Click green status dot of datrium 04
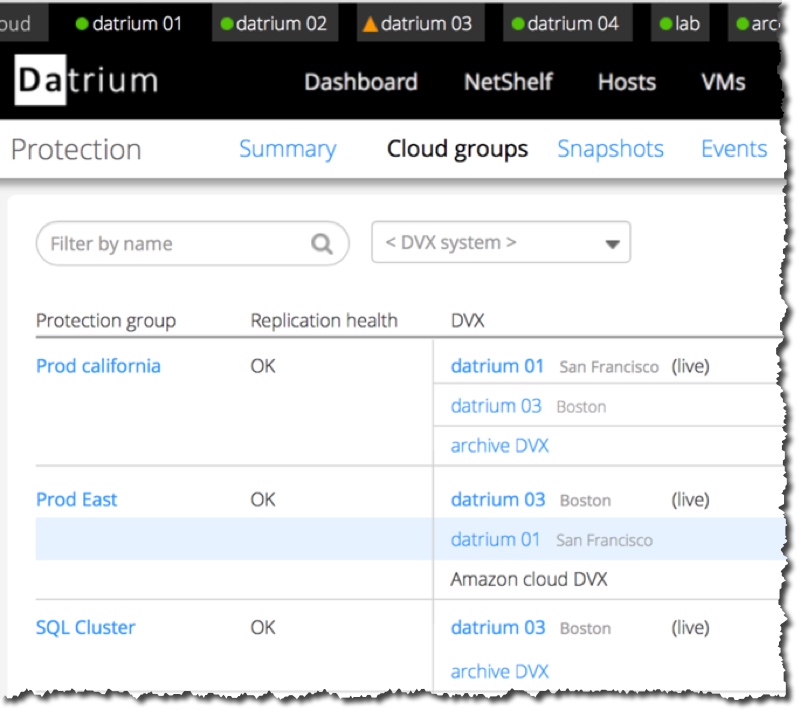The image size is (798, 710). (x=518, y=23)
